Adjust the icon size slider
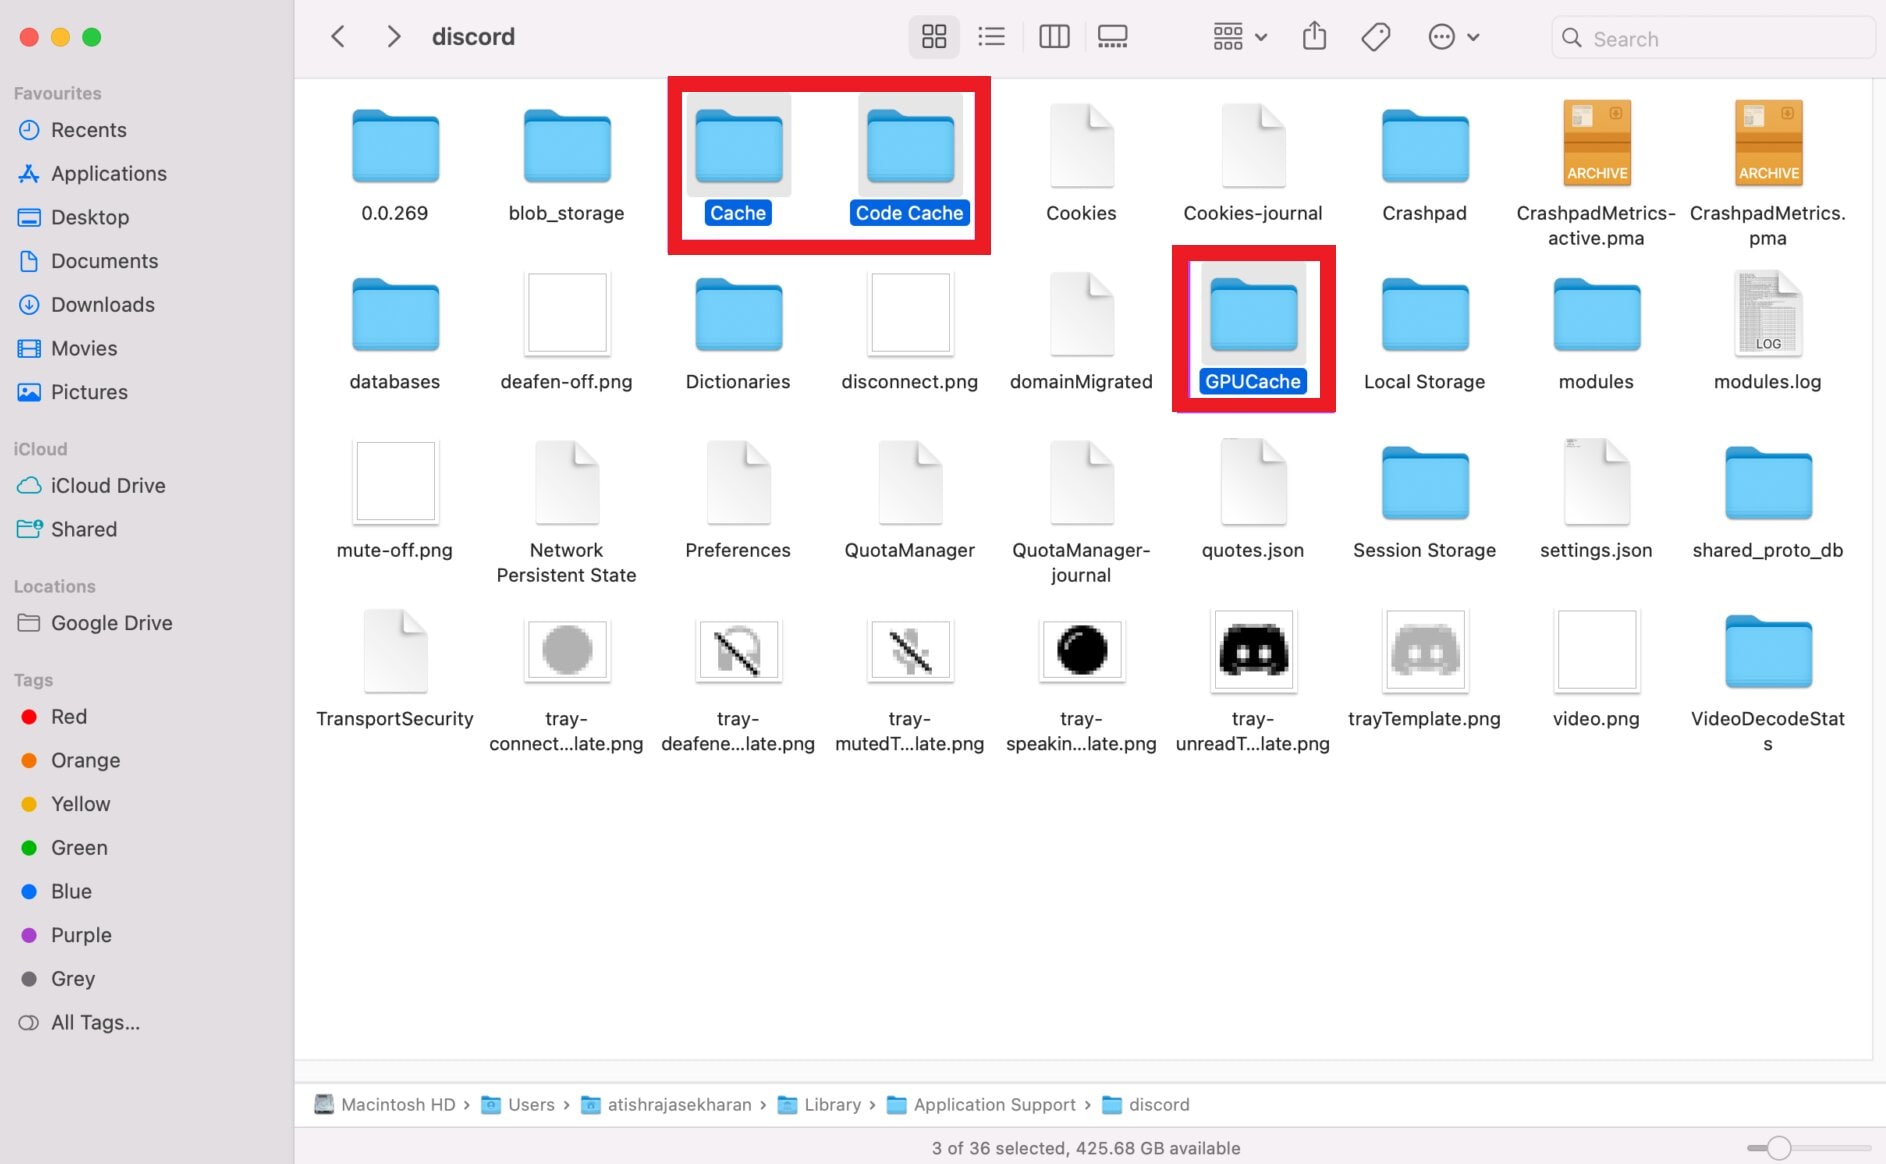Image resolution: width=1886 pixels, height=1164 pixels. (x=1778, y=1148)
